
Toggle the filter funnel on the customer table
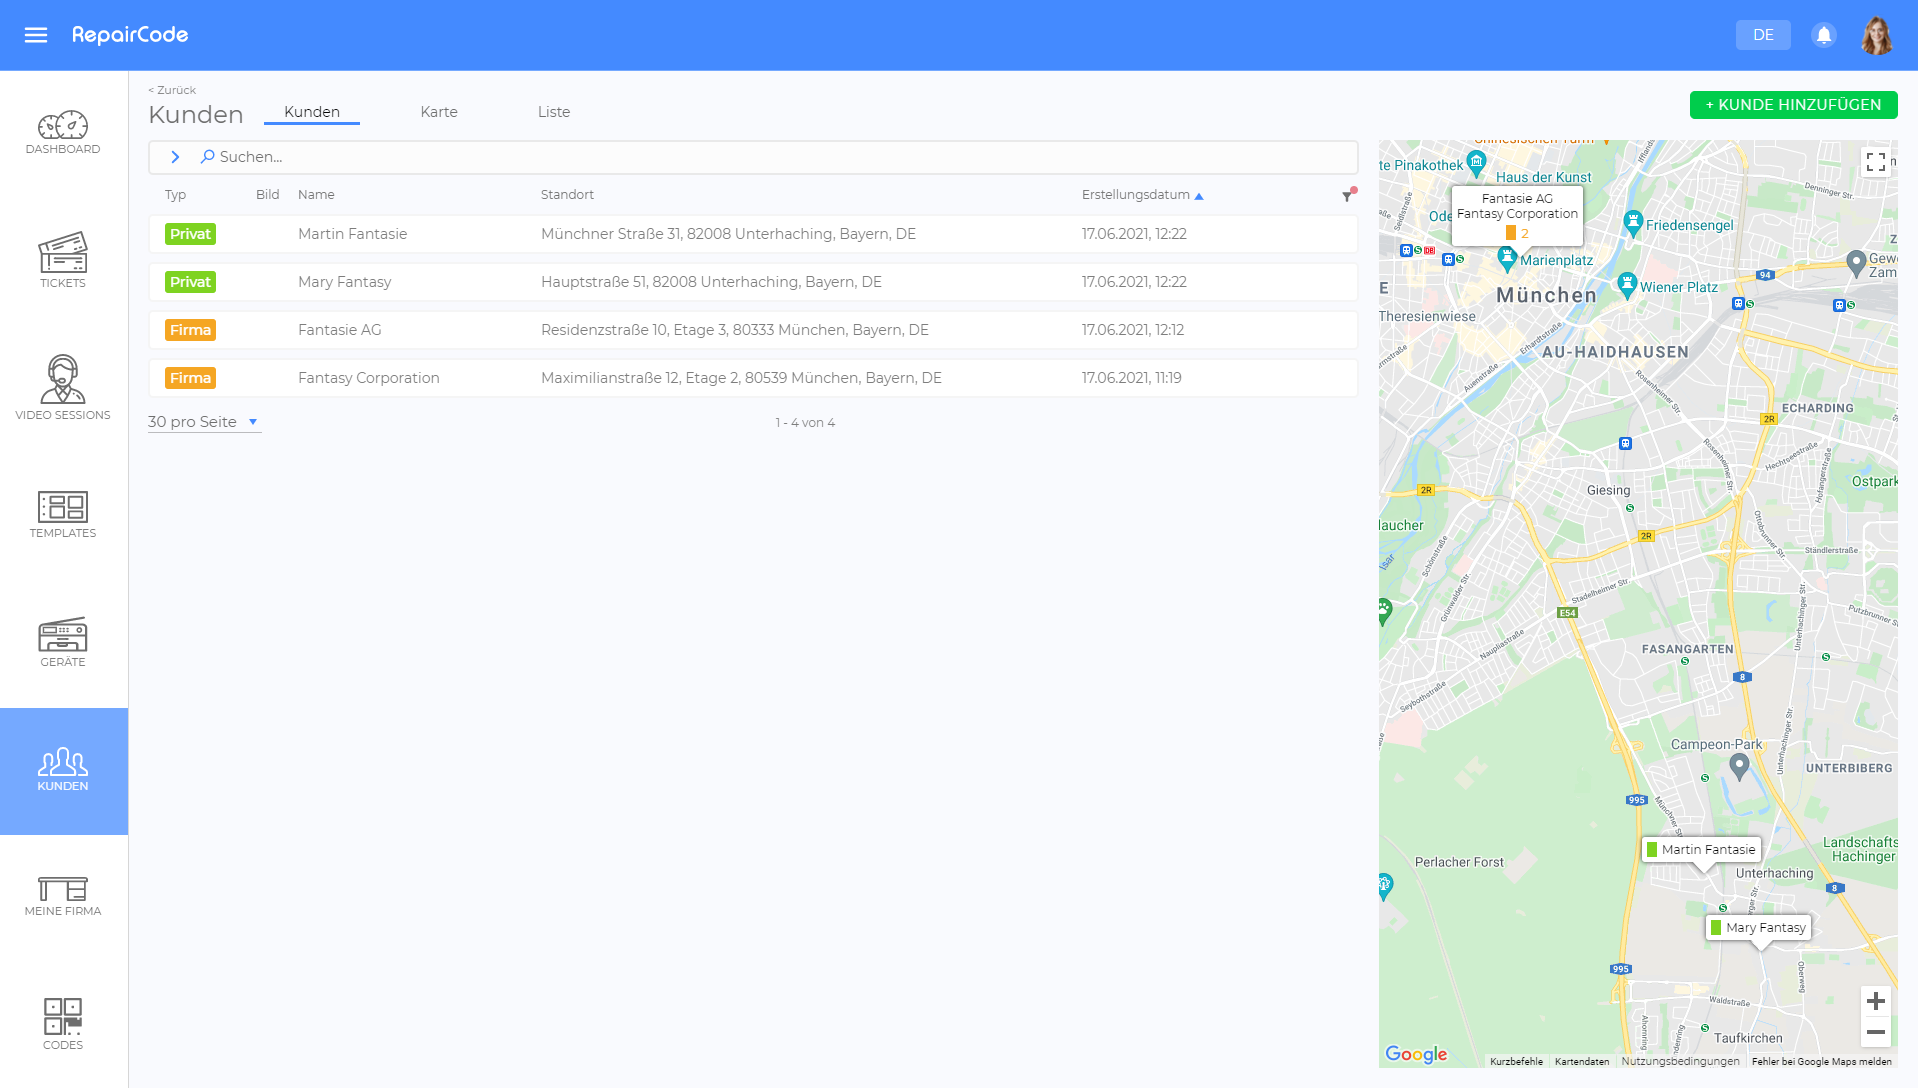pos(1345,196)
